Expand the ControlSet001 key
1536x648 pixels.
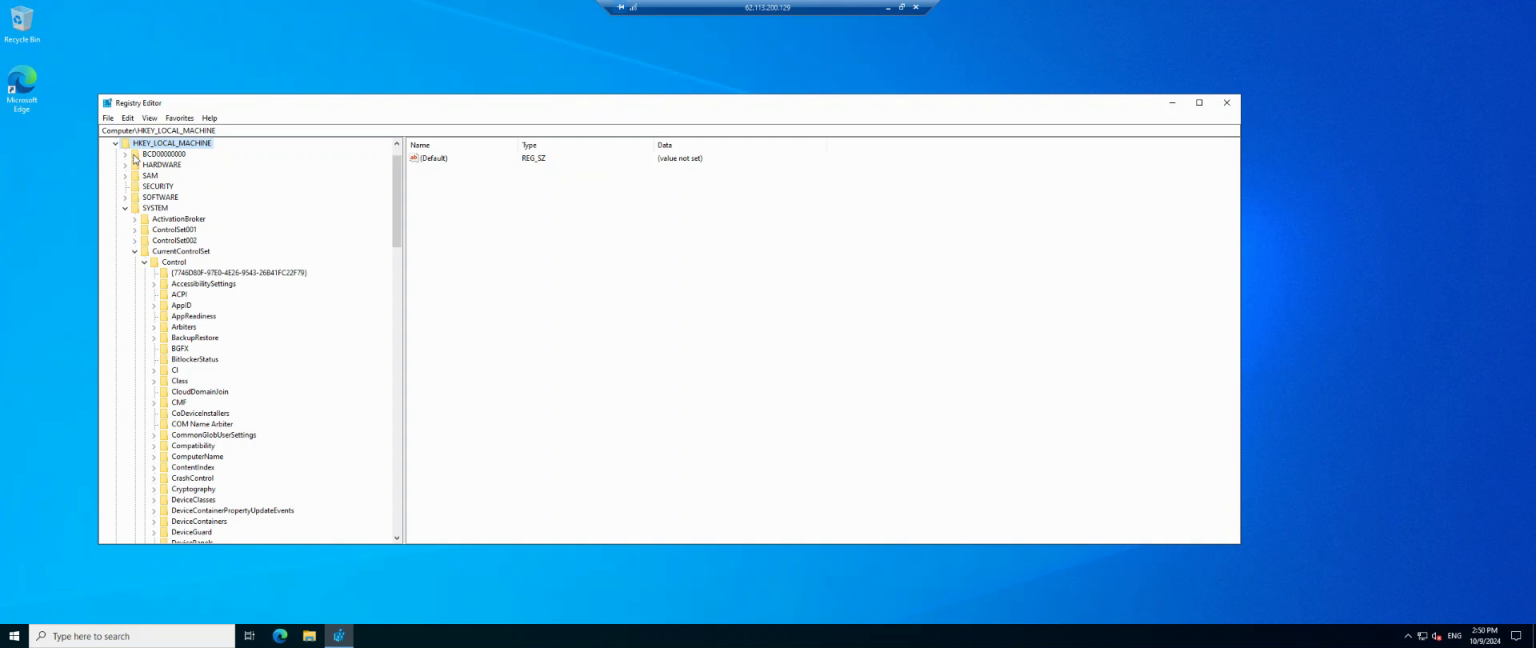[134, 229]
